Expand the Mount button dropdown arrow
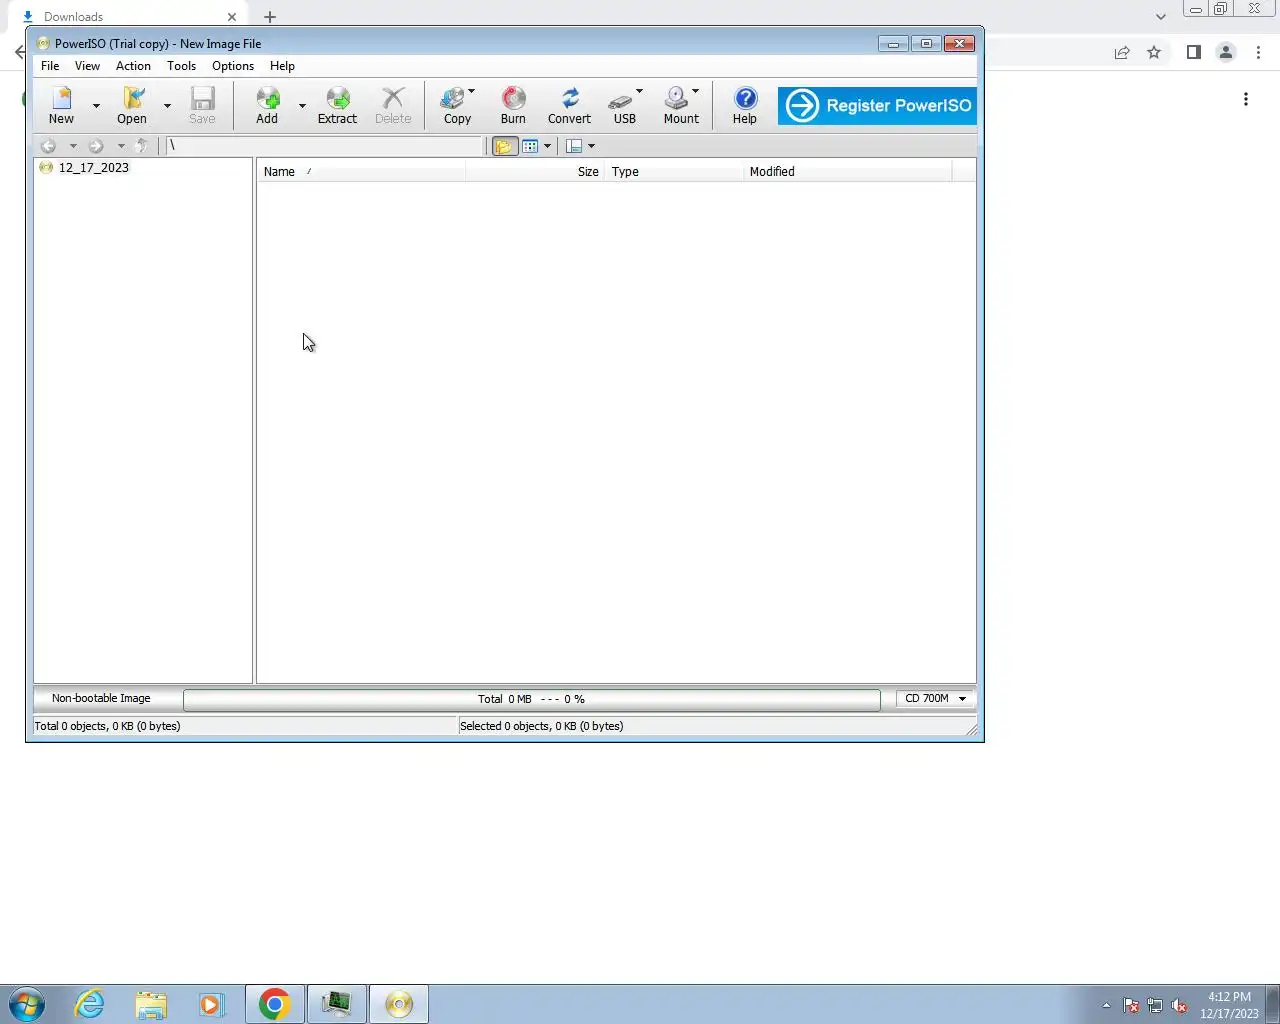This screenshot has height=1024, width=1280. point(695,92)
